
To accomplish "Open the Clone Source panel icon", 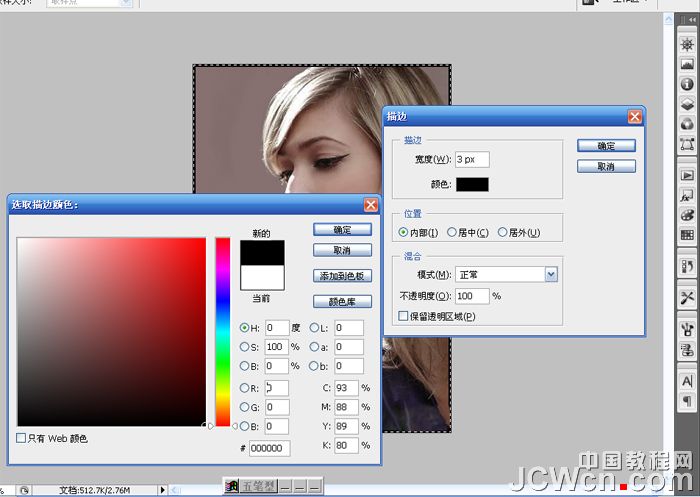I will click(x=687, y=349).
